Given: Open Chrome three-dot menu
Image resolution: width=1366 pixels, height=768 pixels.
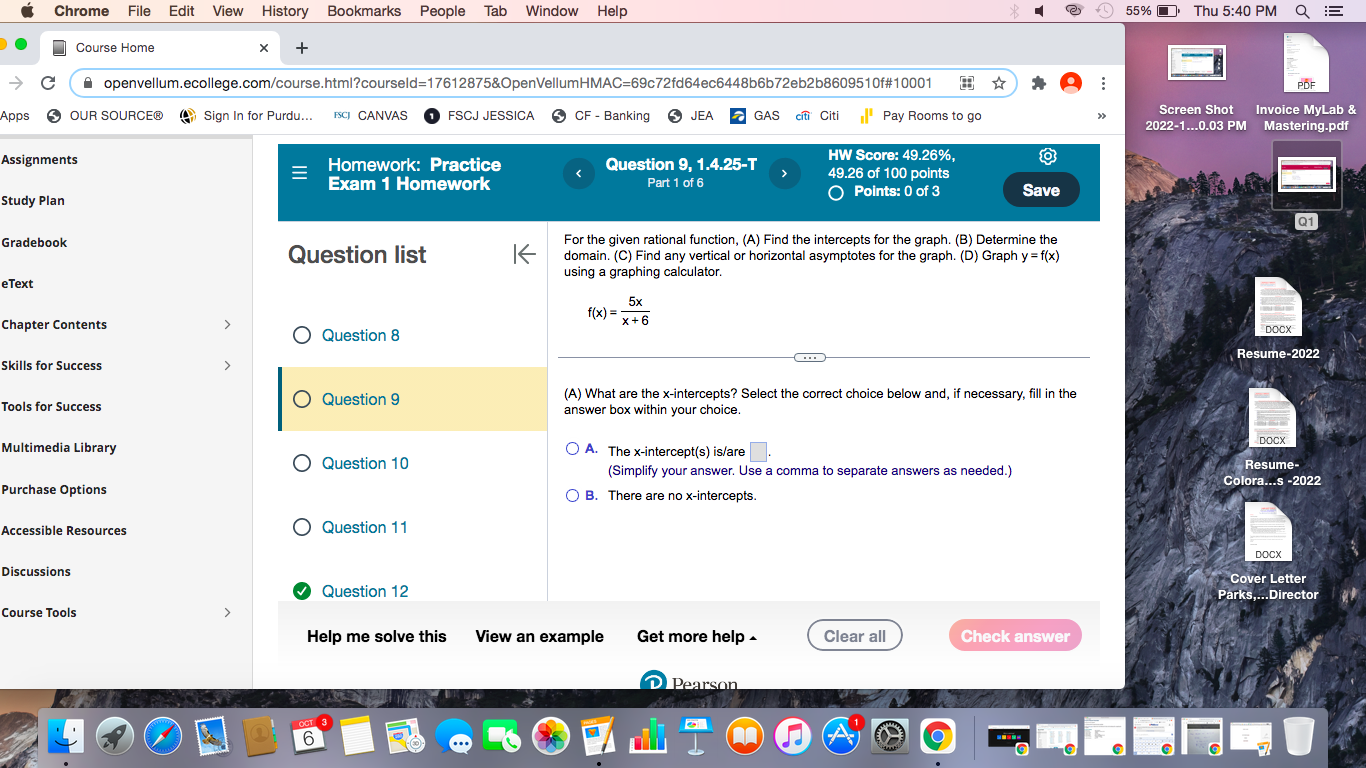Looking at the screenshot, I should (x=1103, y=83).
